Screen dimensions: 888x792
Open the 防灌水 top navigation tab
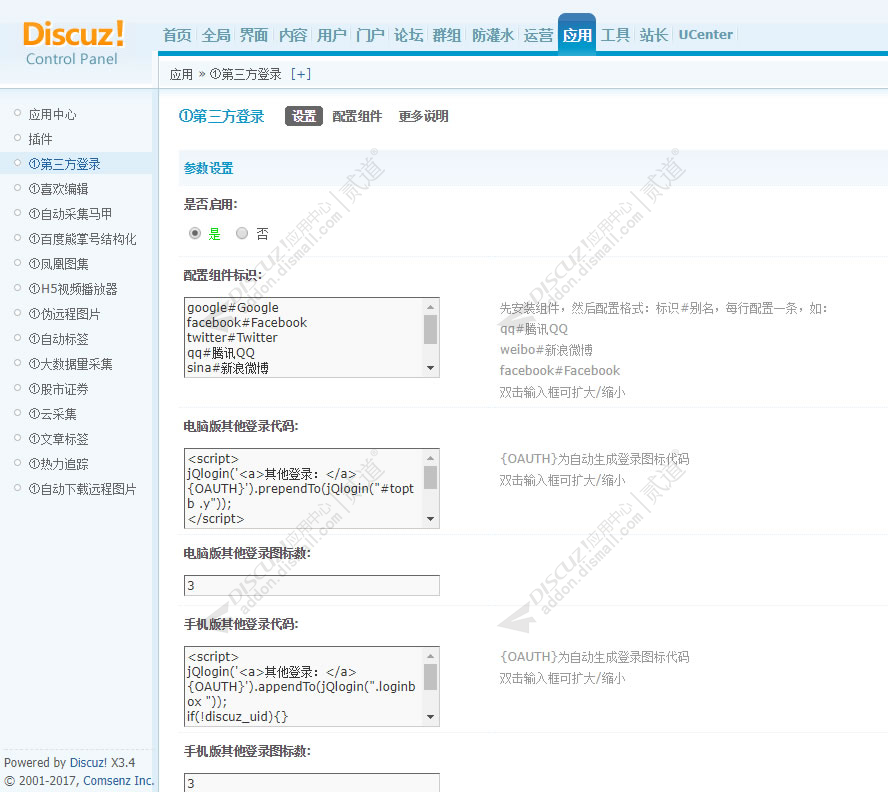pos(493,35)
